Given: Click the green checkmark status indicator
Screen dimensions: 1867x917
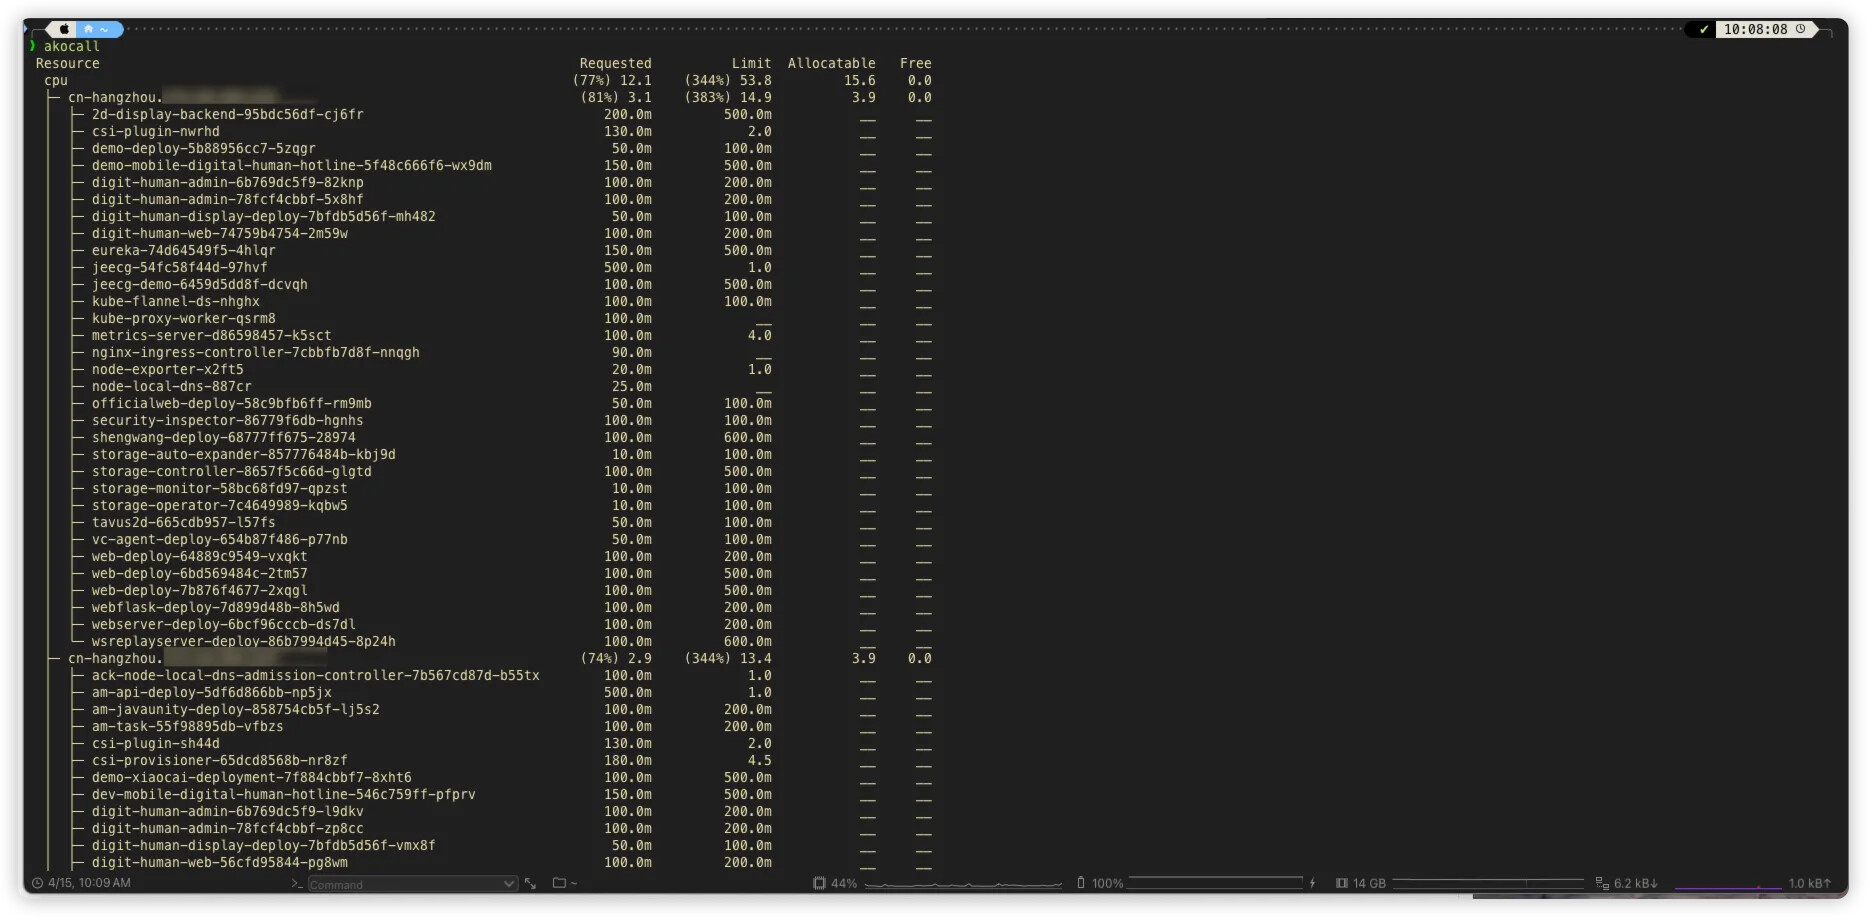Looking at the screenshot, I should coord(1704,29).
